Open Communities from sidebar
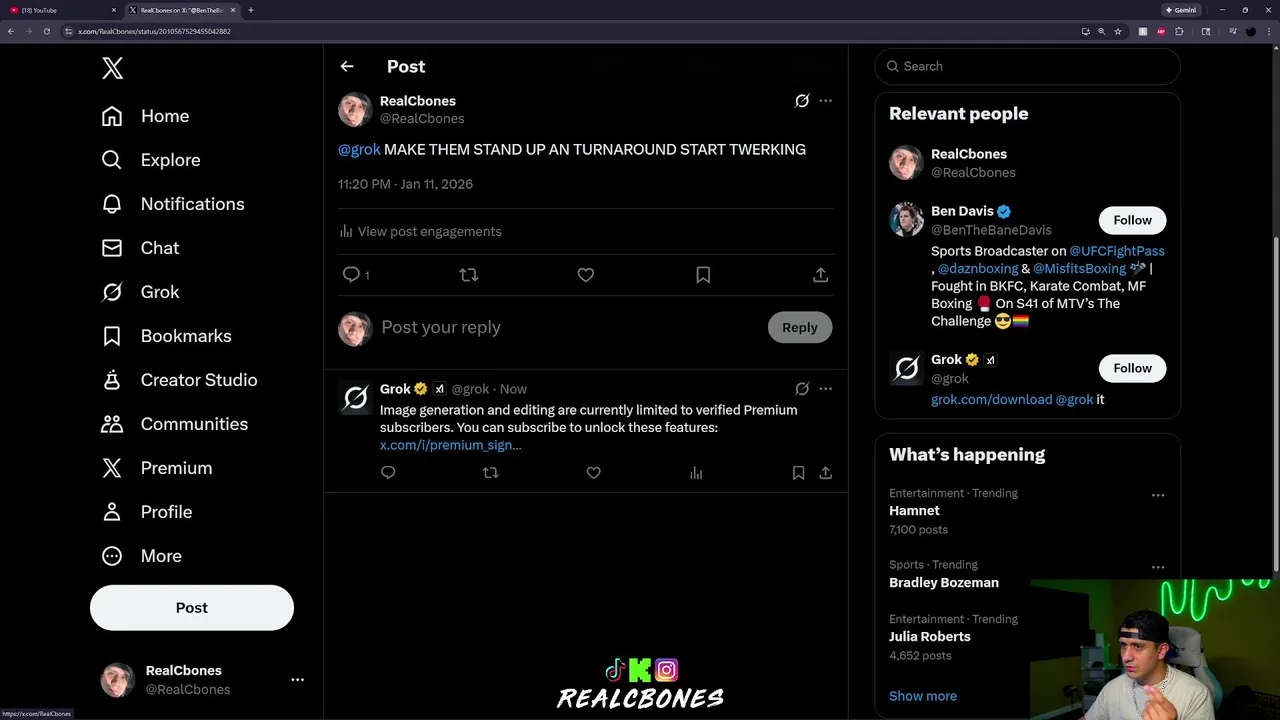This screenshot has height=720, width=1280. click(x=174, y=424)
